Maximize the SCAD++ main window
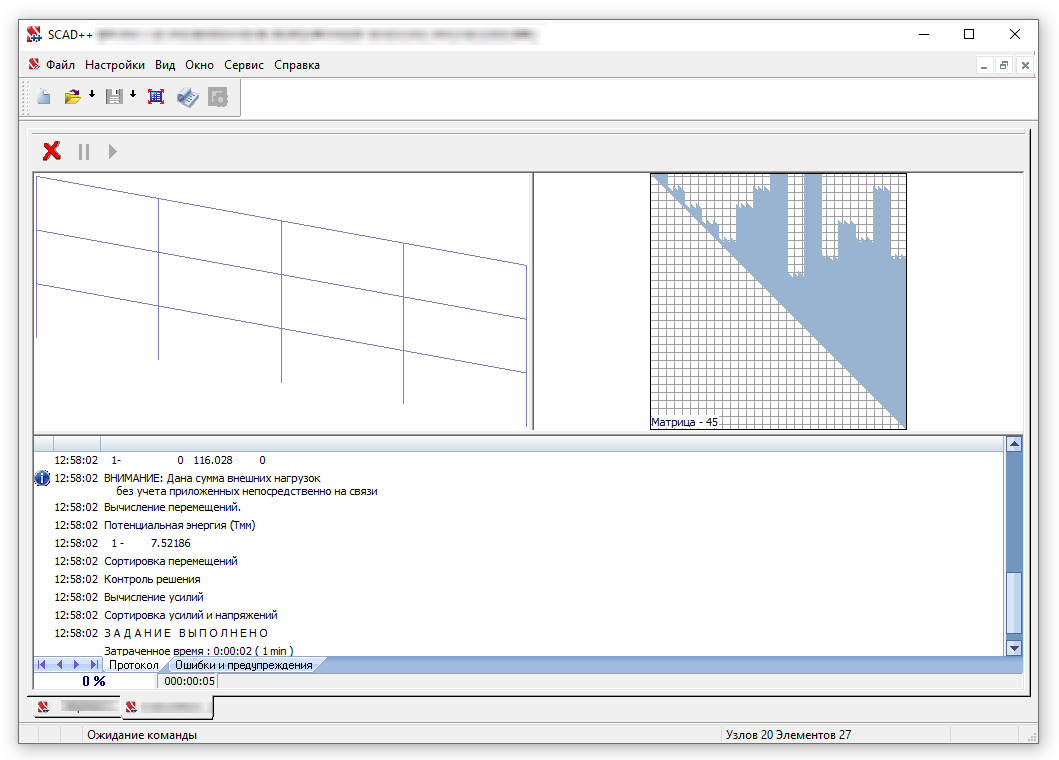The width and height of the screenshot is (1059, 760). point(968,34)
